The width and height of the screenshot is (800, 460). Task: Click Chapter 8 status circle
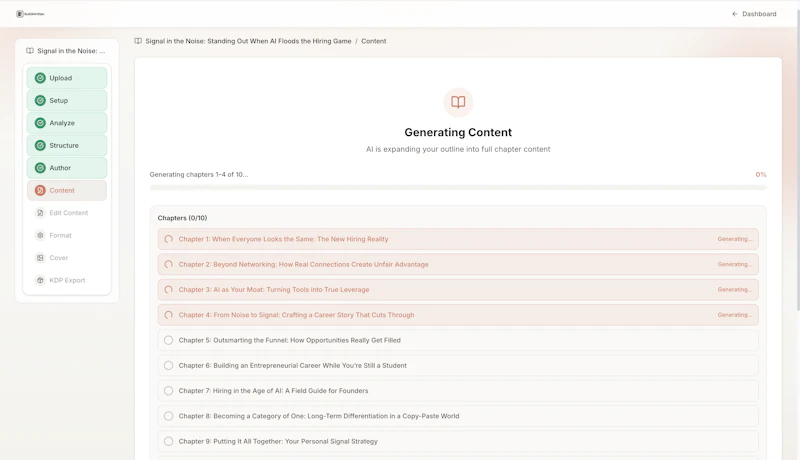[x=168, y=416]
